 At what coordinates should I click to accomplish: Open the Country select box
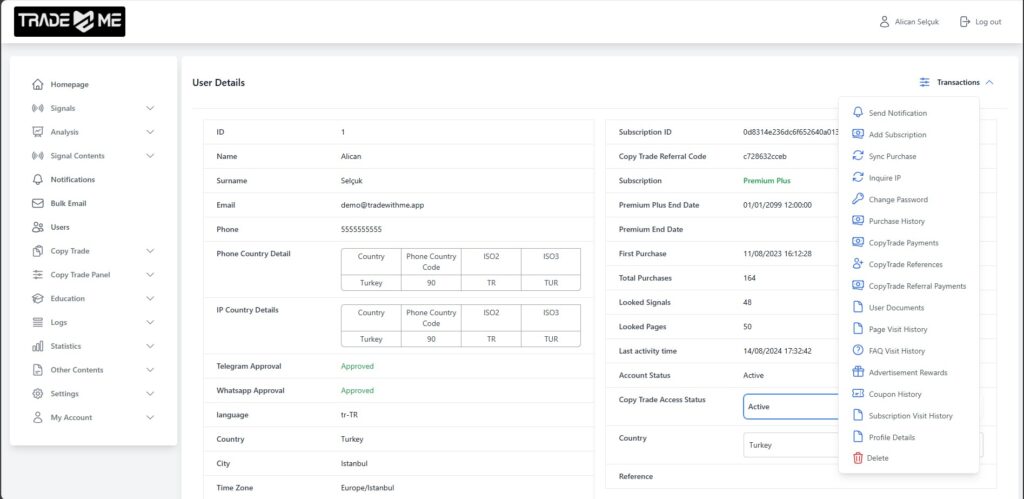click(790, 445)
